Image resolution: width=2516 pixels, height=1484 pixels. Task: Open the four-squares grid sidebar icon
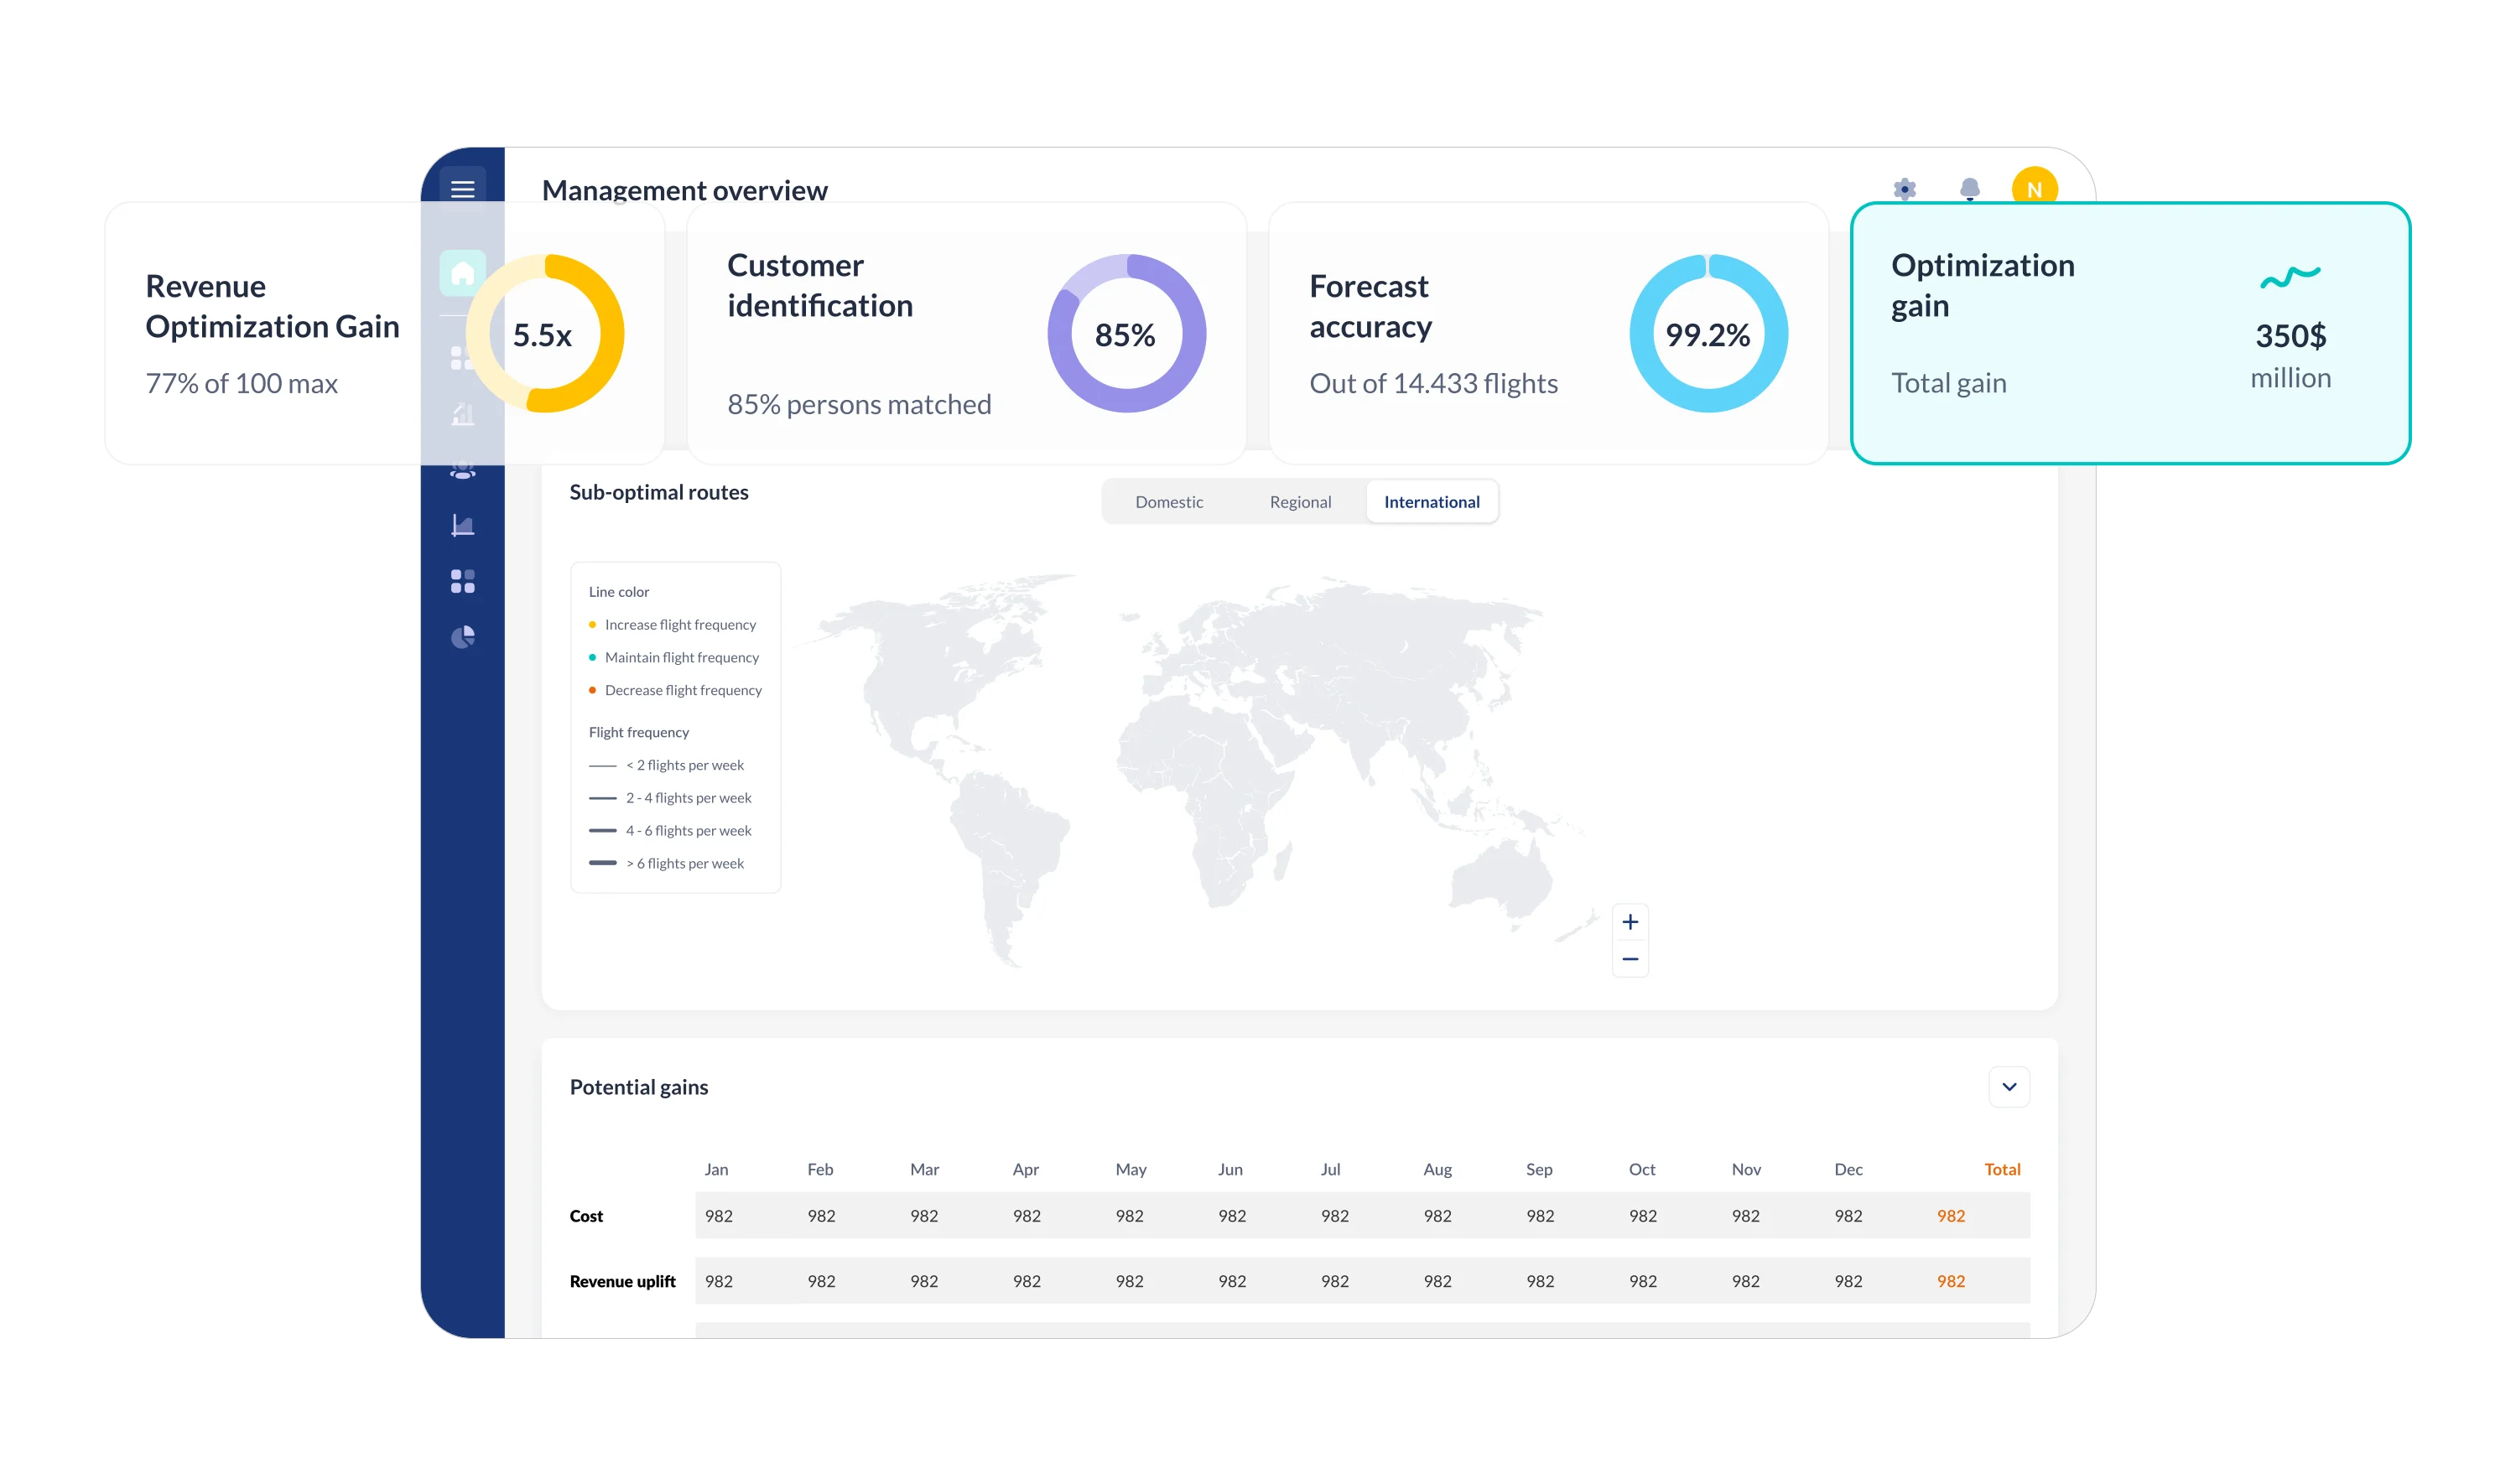(462, 581)
